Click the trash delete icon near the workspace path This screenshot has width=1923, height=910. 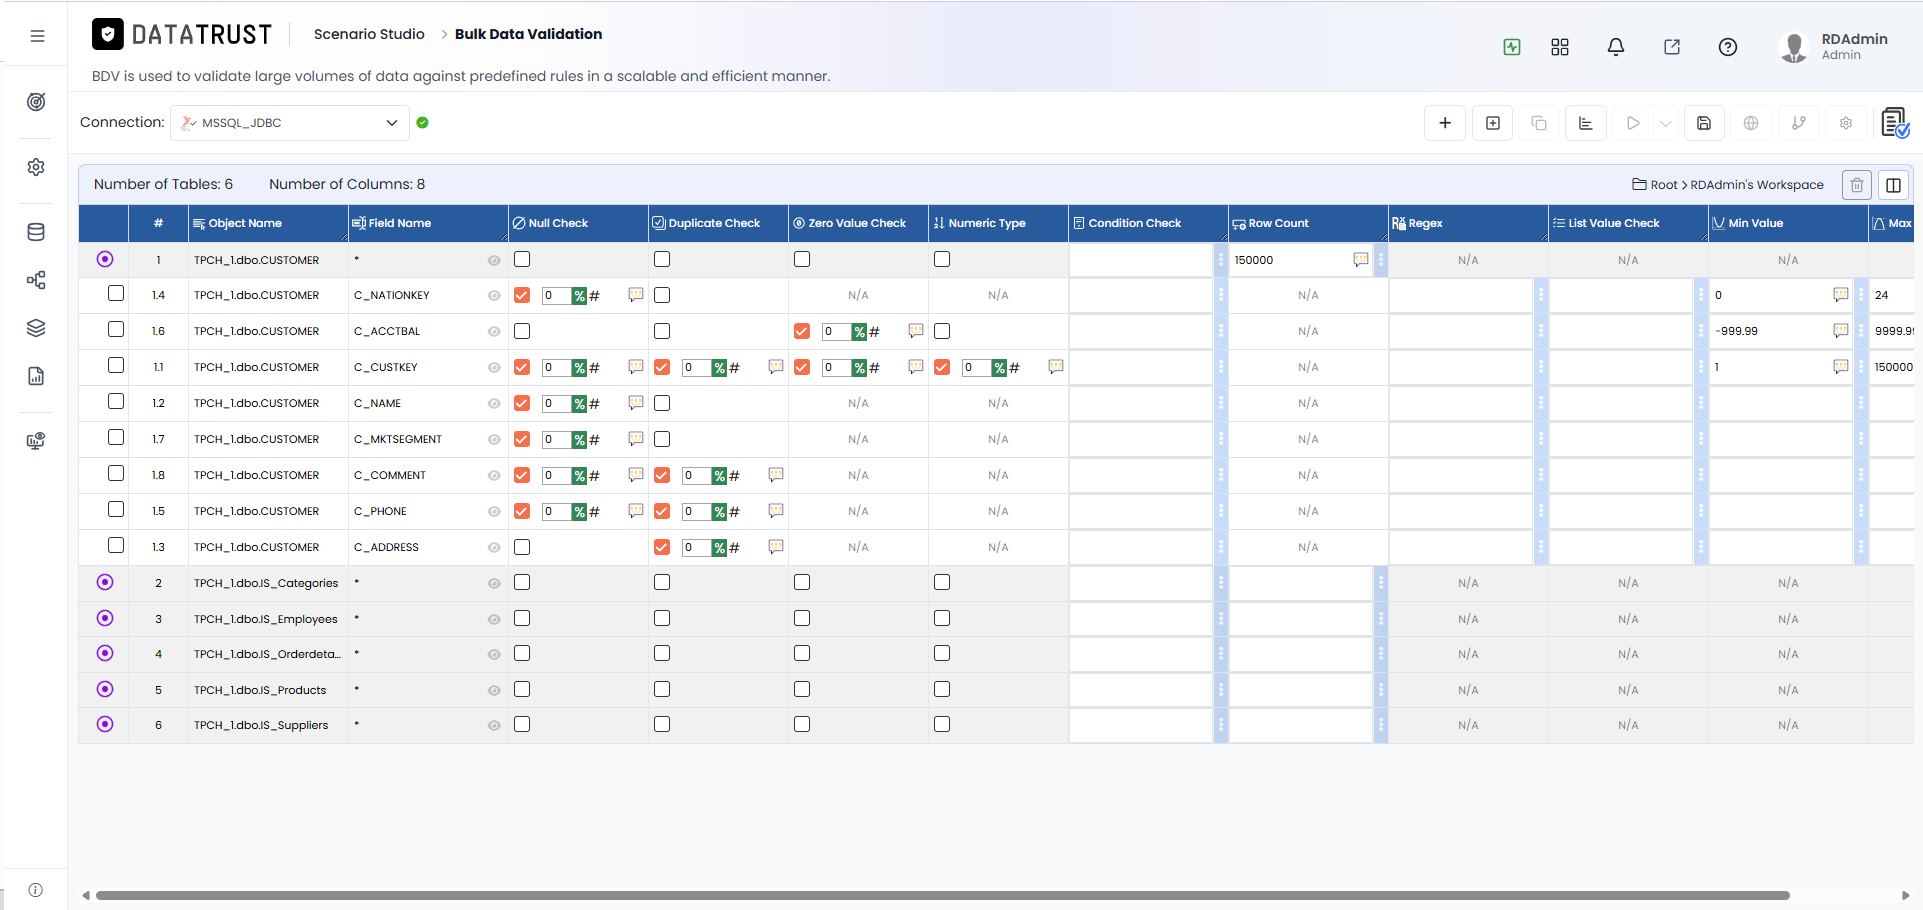1856,185
